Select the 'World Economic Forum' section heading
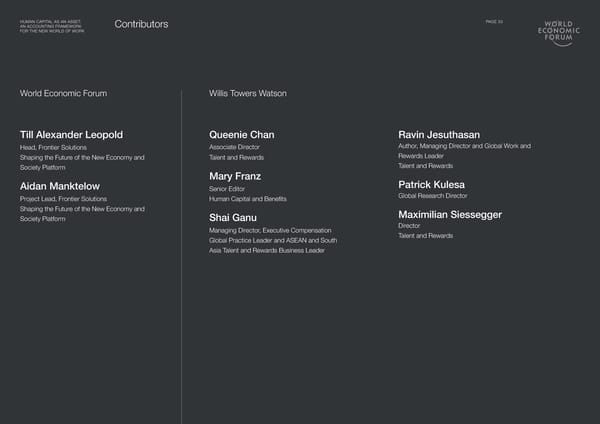 pyautogui.click(x=64, y=93)
